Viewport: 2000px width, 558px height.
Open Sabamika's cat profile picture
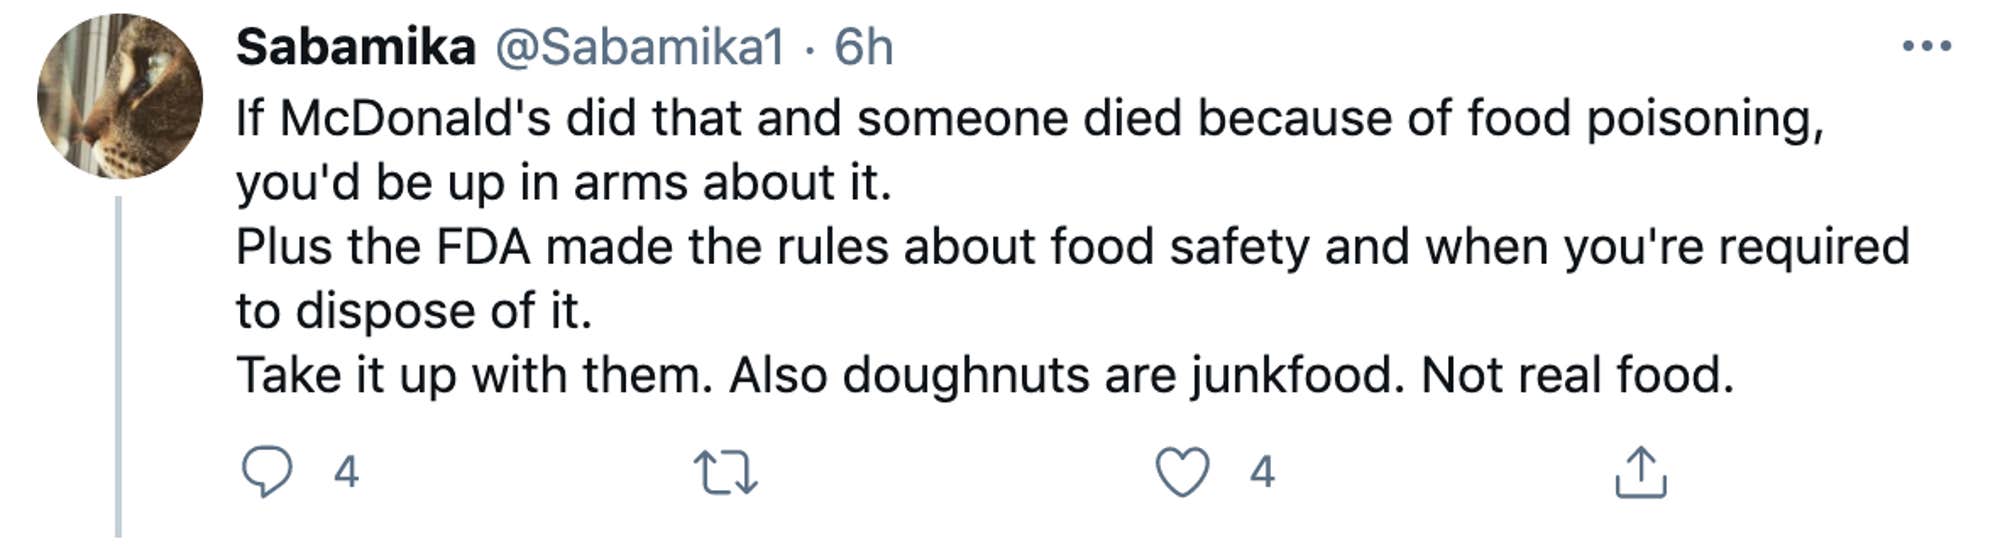pyautogui.click(x=120, y=96)
